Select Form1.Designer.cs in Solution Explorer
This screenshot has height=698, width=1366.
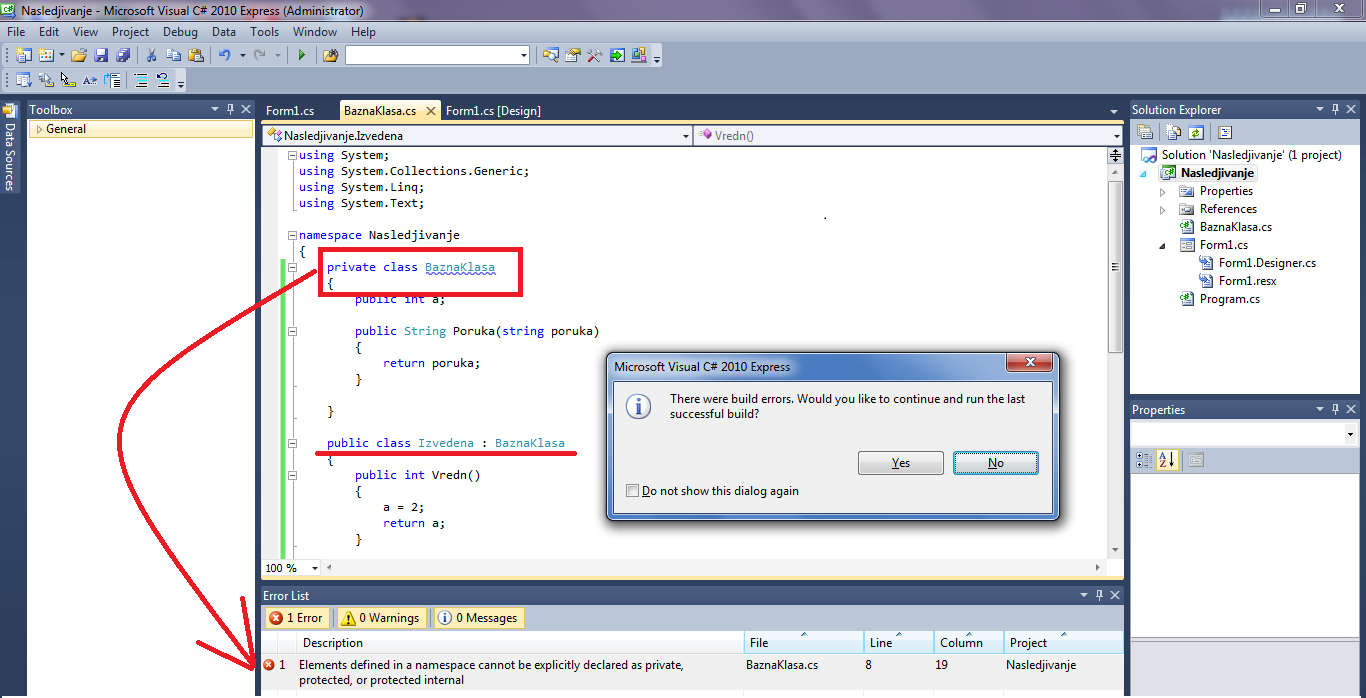[1267, 263]
